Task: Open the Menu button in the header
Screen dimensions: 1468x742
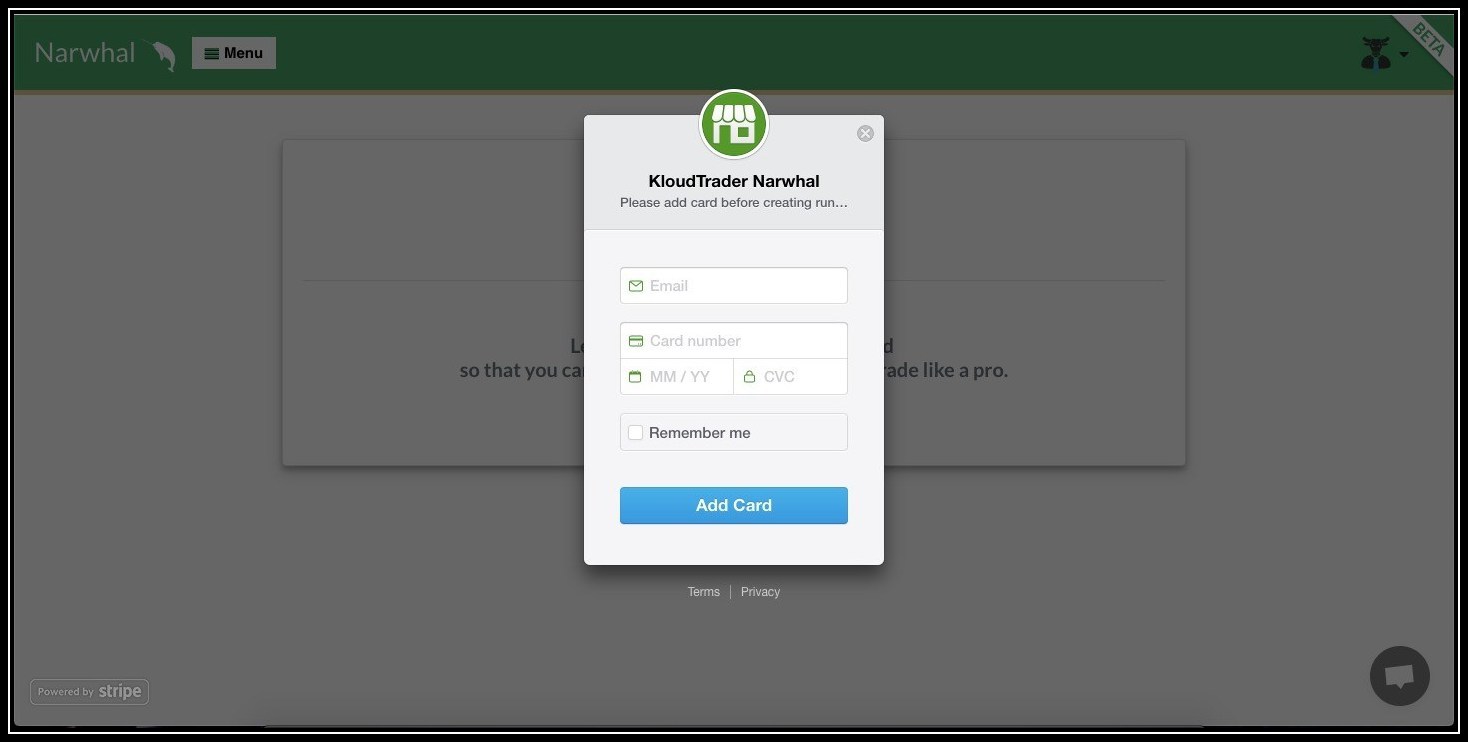Action: (x=234, y=53)
